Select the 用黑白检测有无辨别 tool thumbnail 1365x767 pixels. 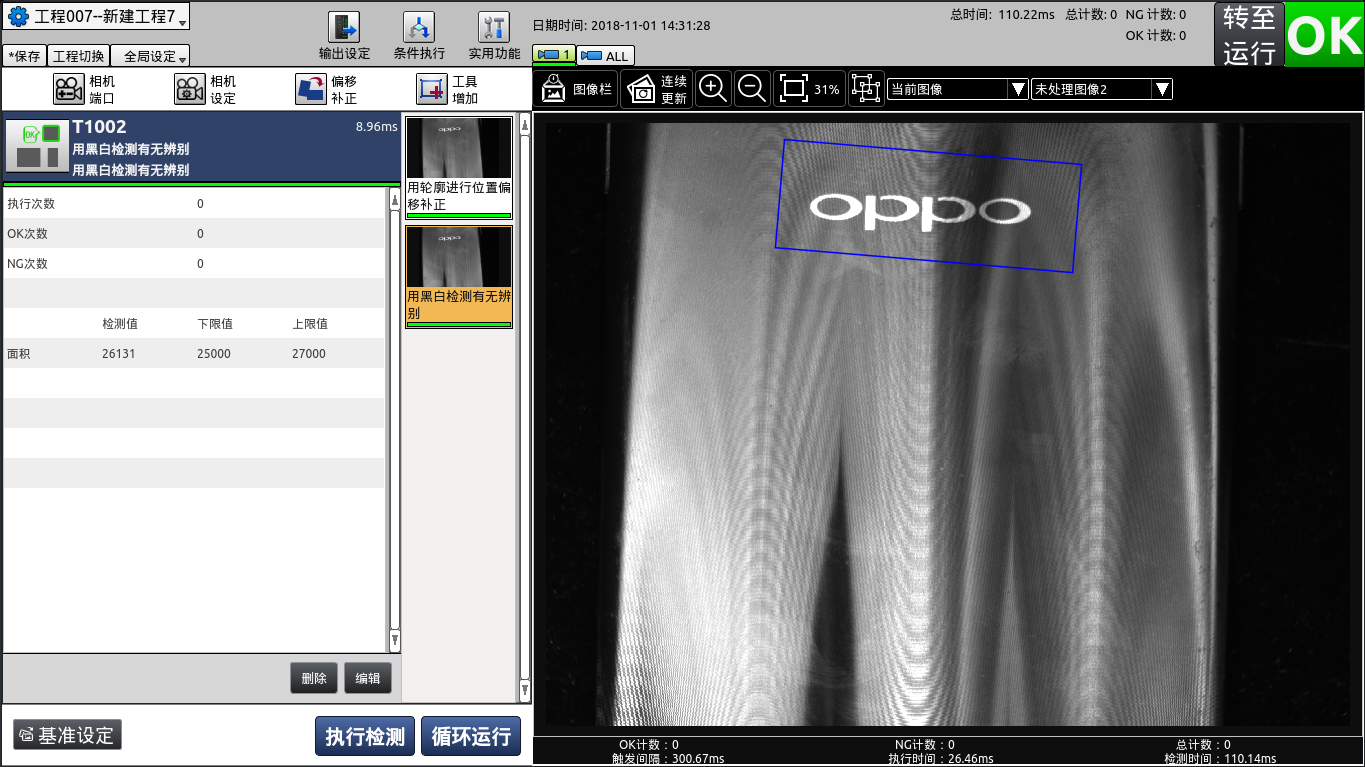(x=459, y=276)
